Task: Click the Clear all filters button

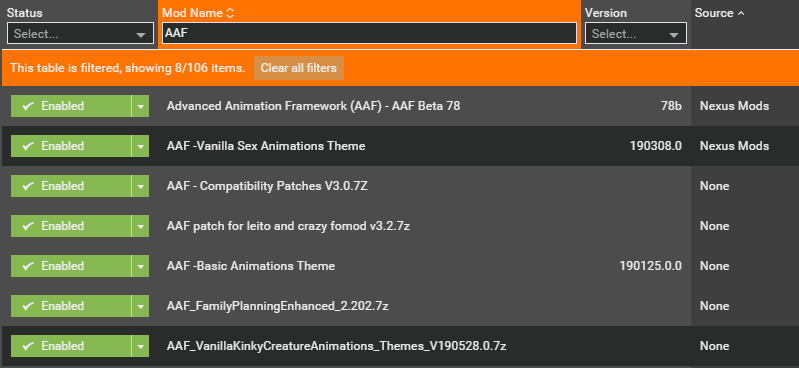Action: point(299,68)
